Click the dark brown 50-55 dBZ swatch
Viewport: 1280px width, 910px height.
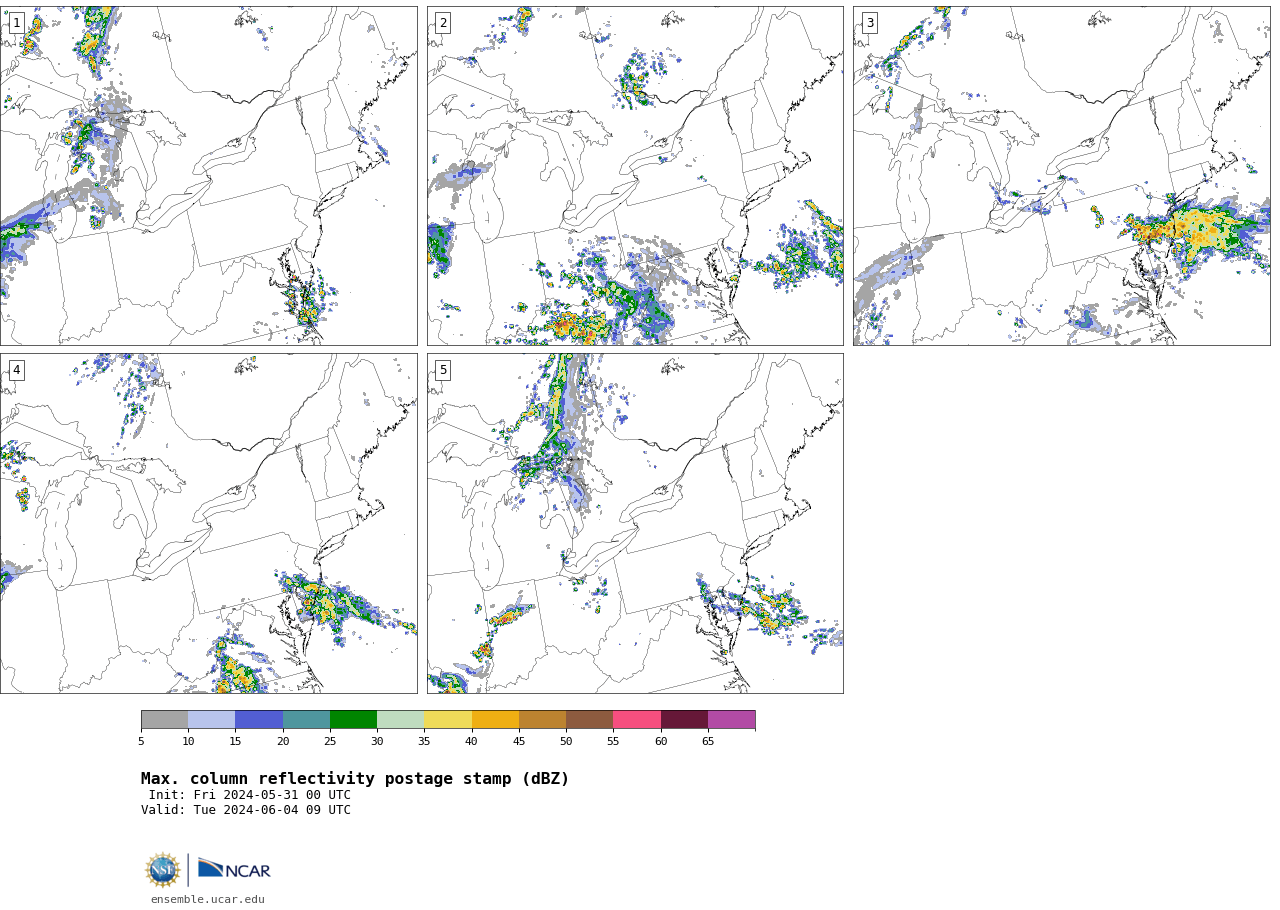589,720
